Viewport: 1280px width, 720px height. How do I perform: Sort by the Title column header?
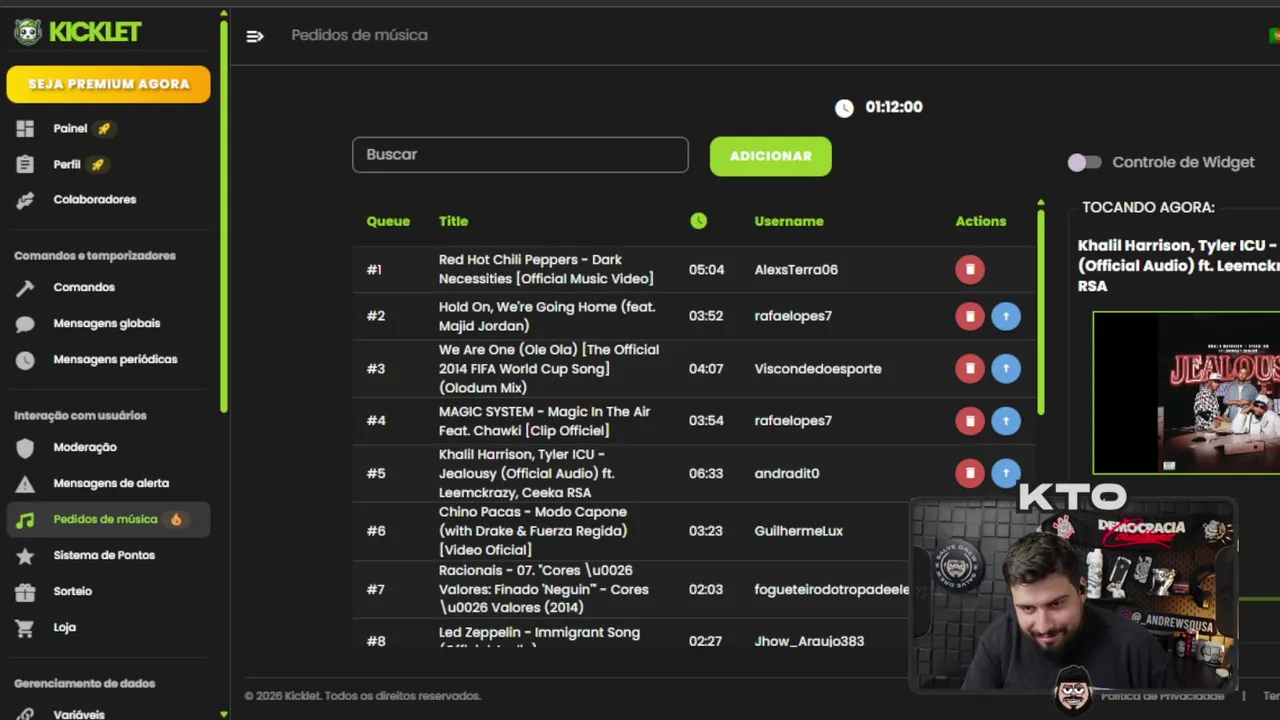(453, 221)
